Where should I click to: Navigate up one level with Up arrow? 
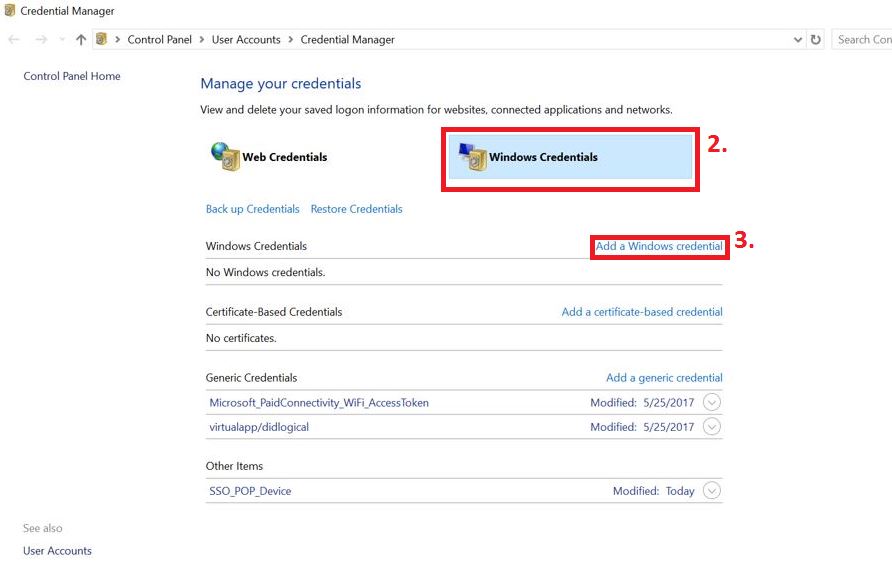[x=81, y=39]
